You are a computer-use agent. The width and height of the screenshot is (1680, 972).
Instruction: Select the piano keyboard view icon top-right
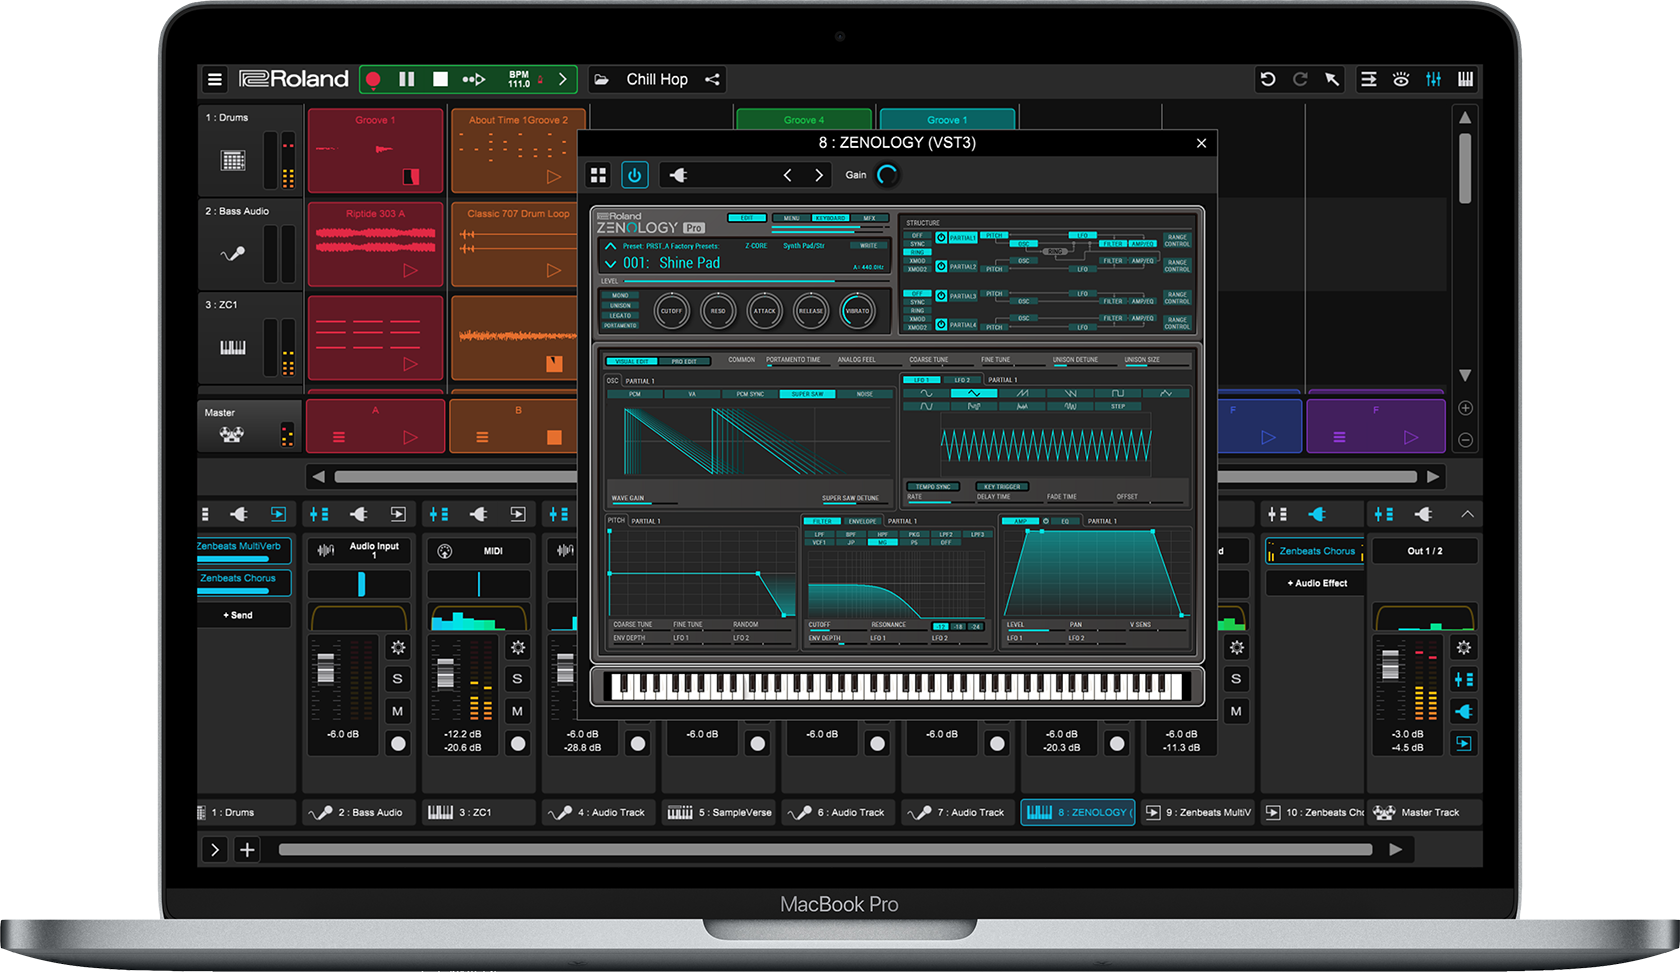[x=1464, y=79]
